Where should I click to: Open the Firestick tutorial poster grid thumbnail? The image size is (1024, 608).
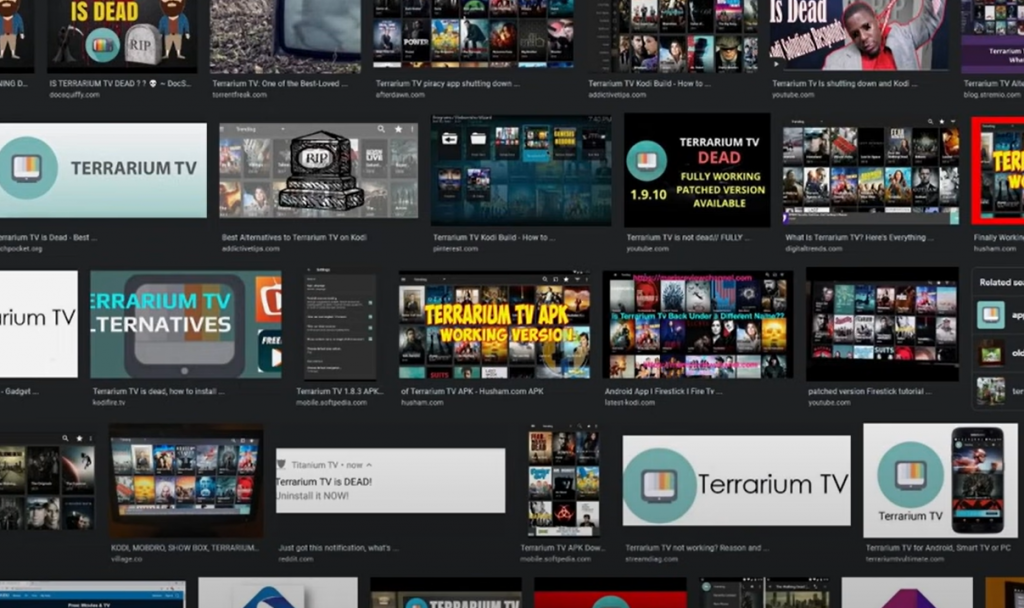point(882,324)
